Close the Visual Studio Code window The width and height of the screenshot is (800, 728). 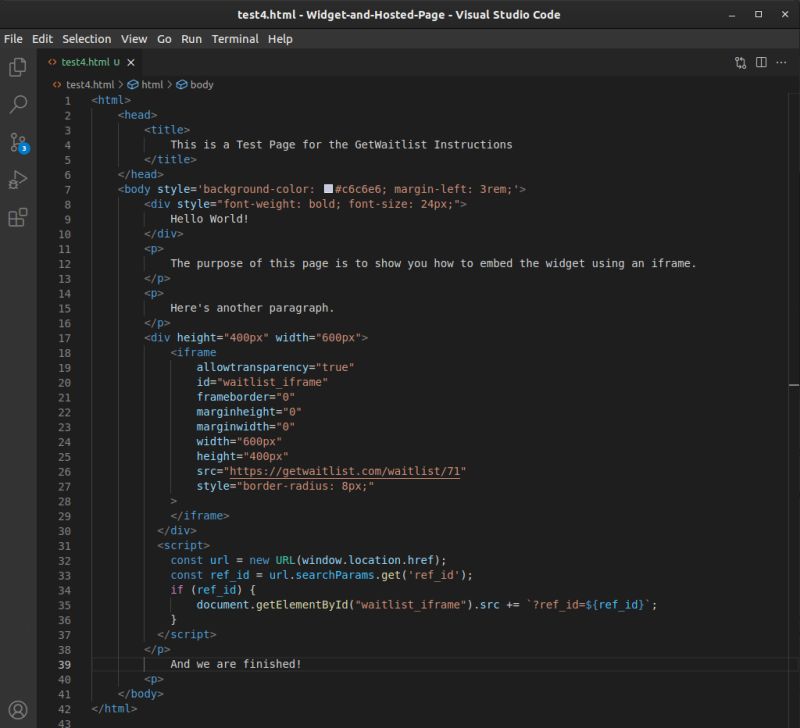(785, 15)
